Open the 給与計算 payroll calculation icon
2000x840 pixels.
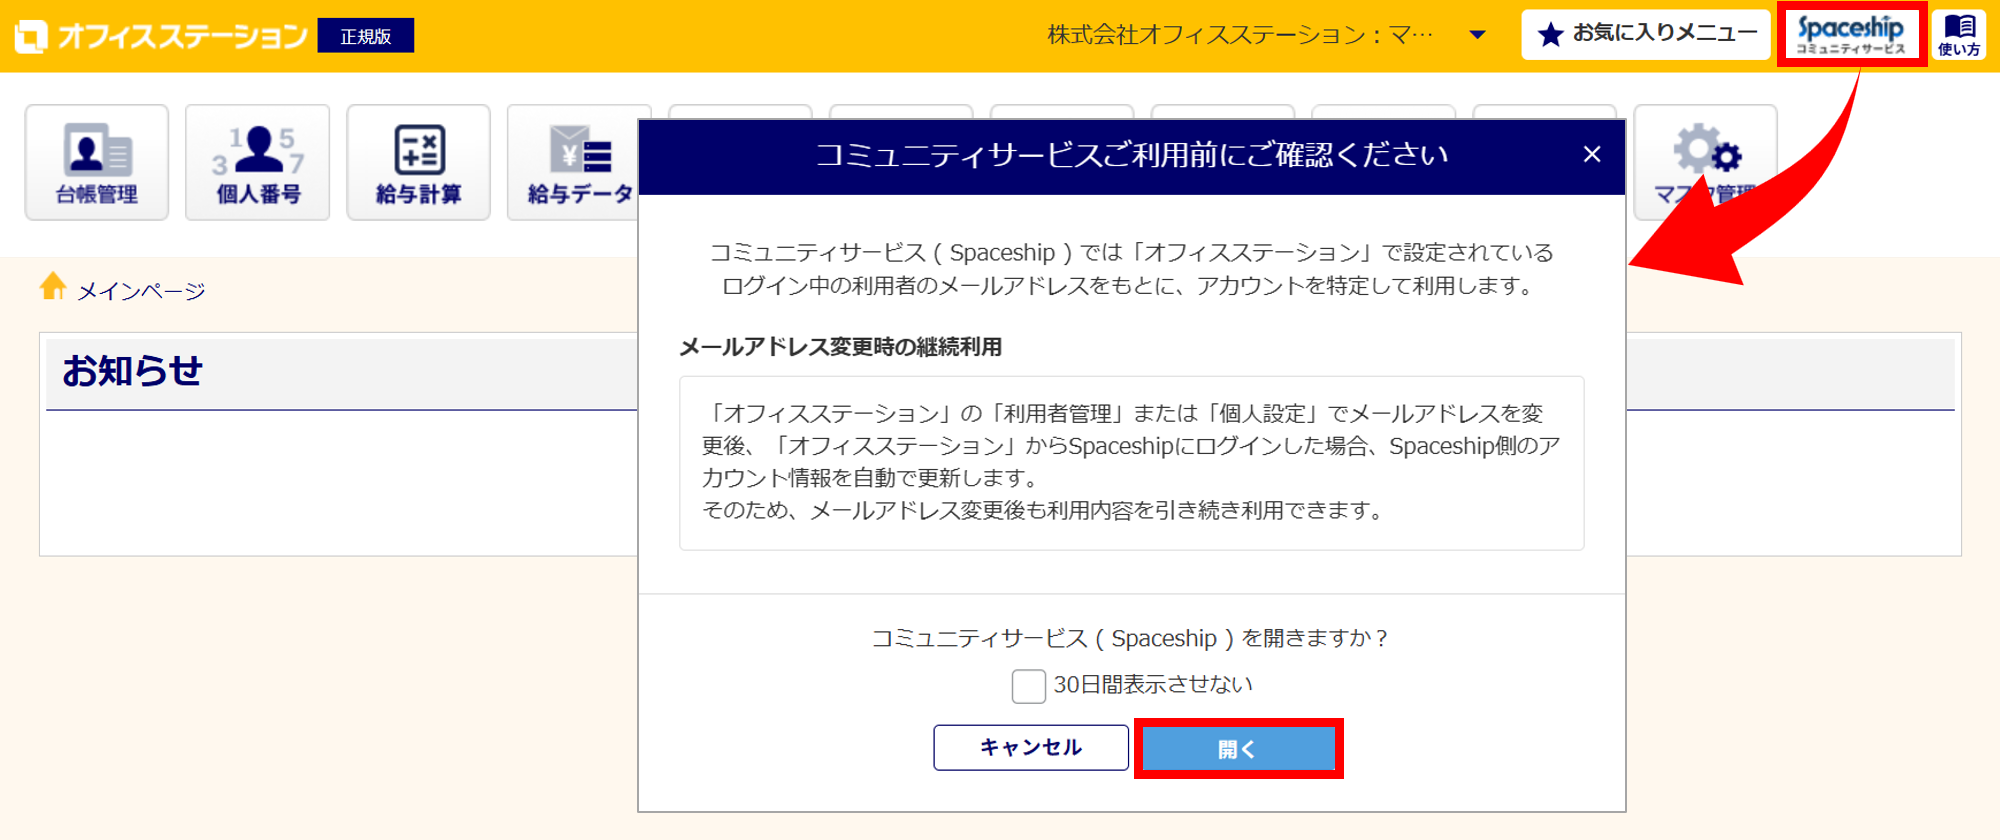point(419,162)
